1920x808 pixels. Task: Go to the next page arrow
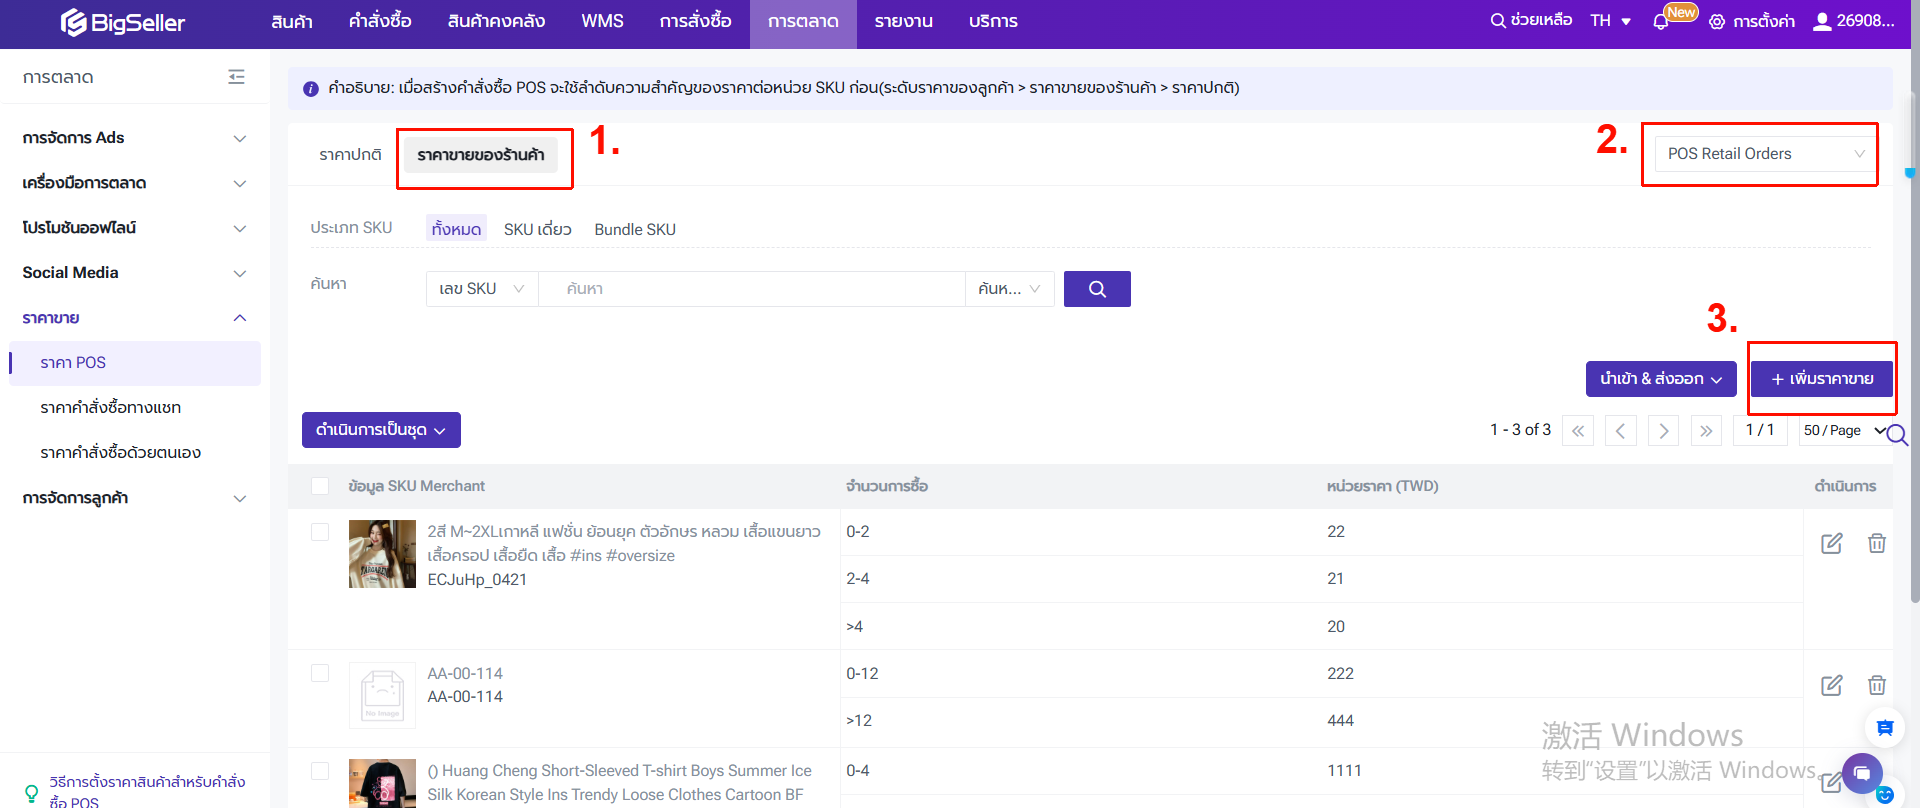1663,431
